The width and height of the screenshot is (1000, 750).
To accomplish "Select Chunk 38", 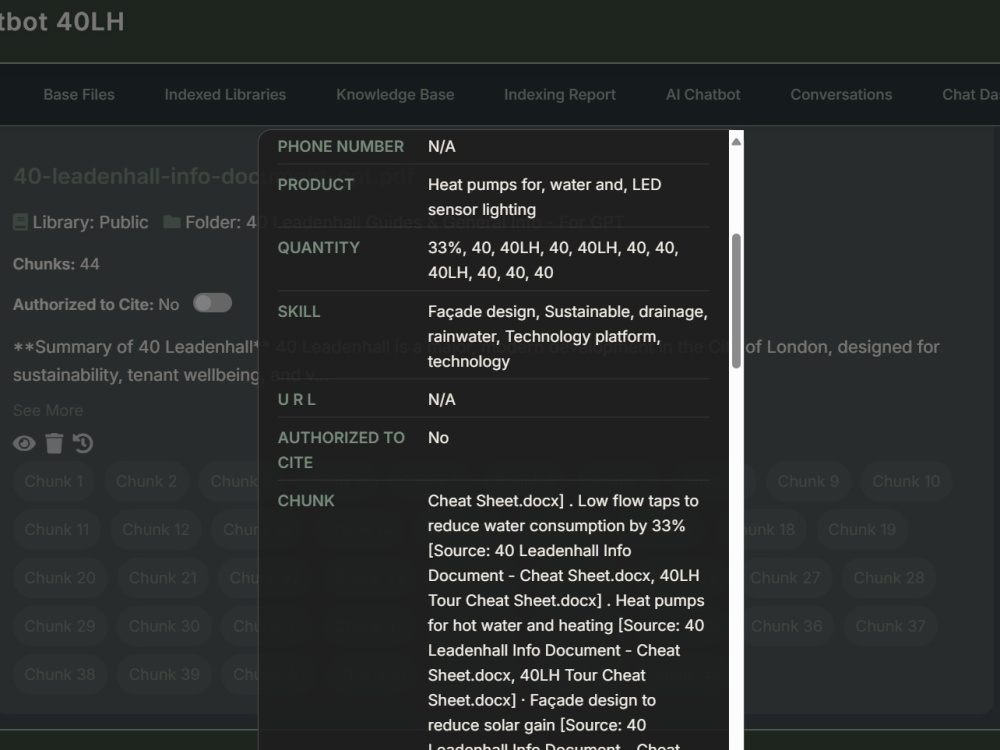I will [x=60, y=674].
